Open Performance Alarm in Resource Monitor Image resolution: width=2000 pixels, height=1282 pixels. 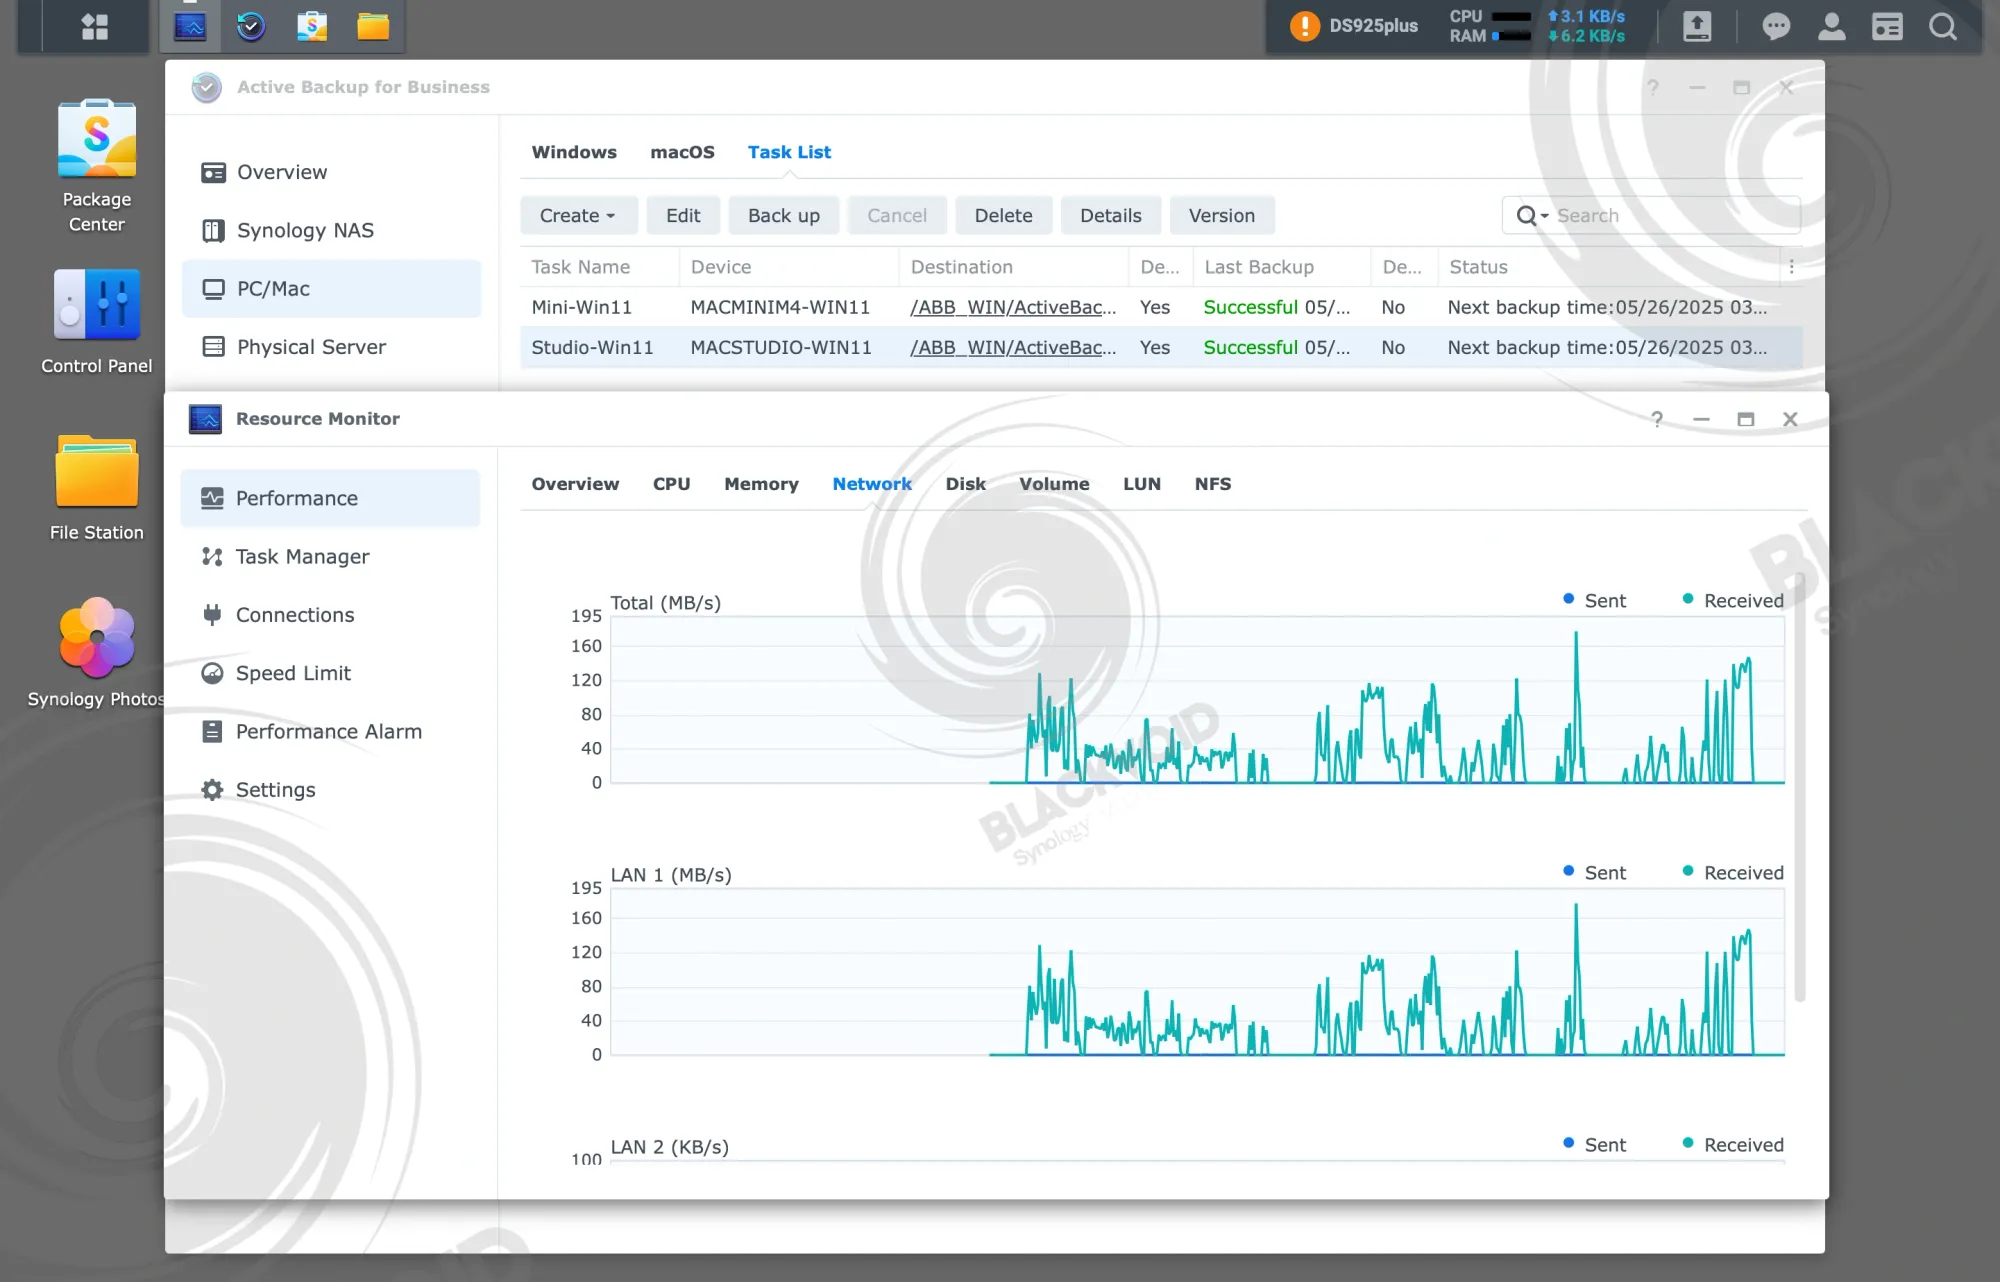[x=330, y=731]
